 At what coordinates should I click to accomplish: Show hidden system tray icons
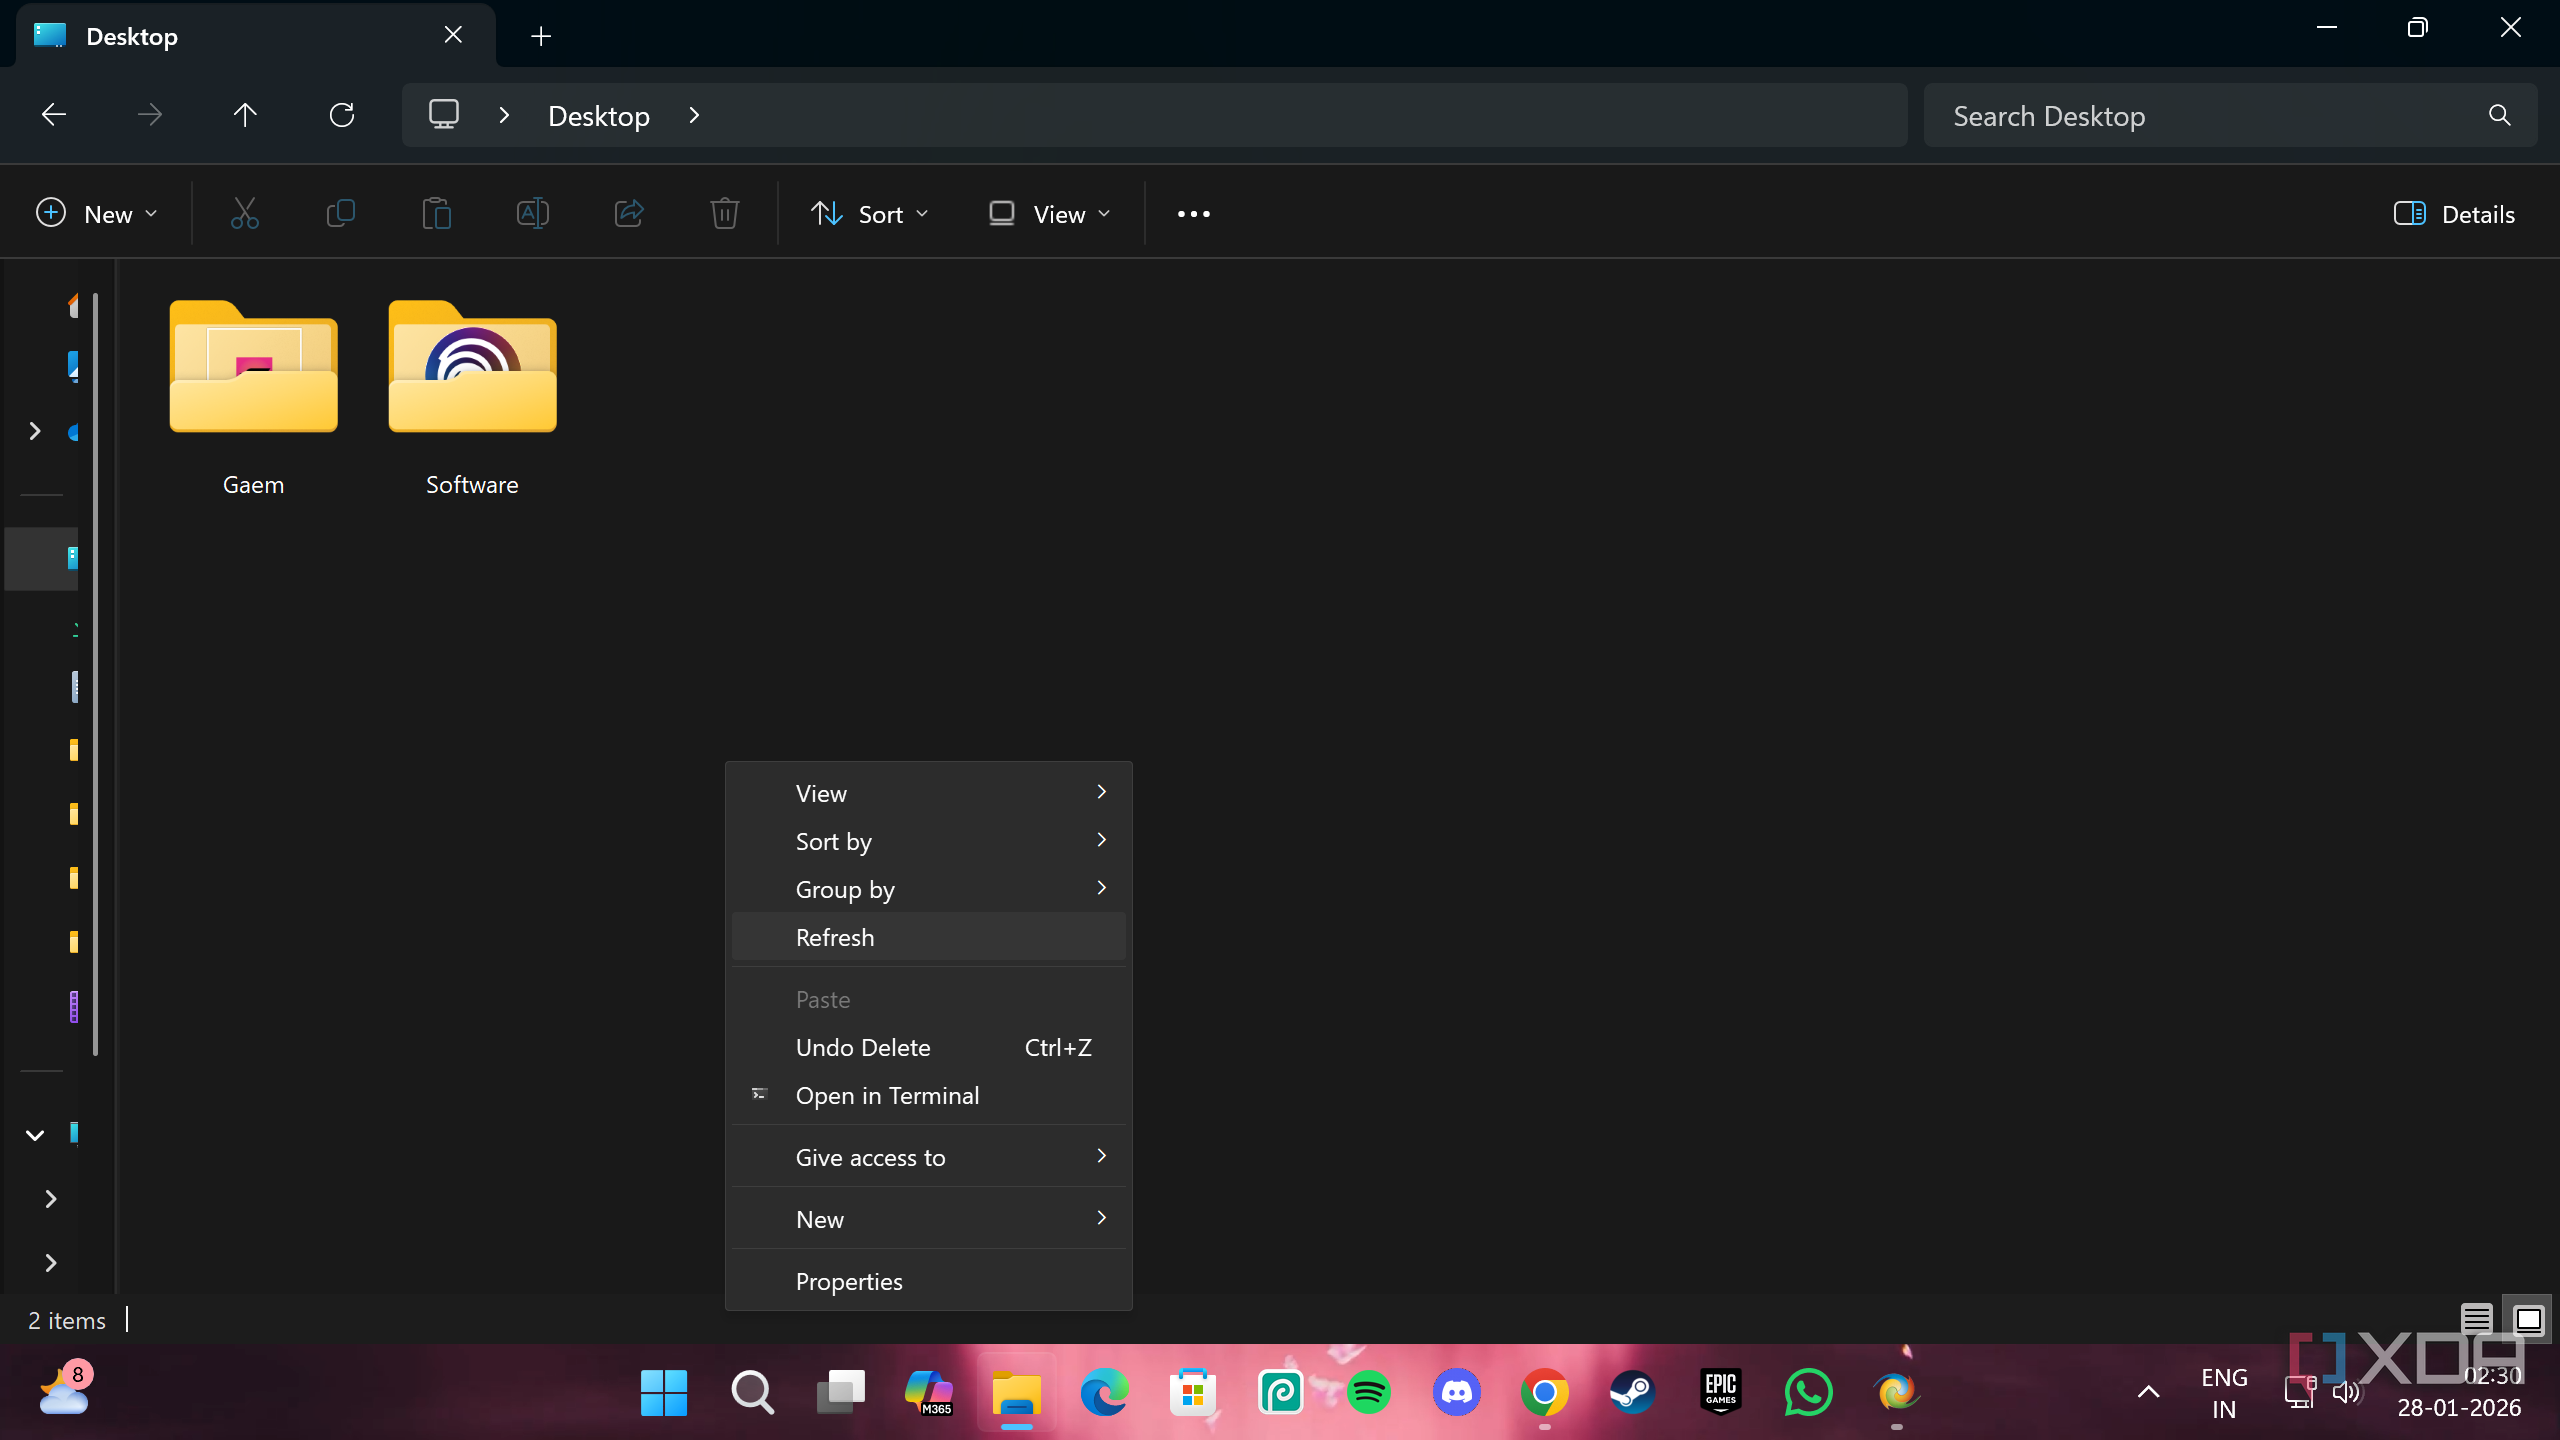pos(2148,1392)
